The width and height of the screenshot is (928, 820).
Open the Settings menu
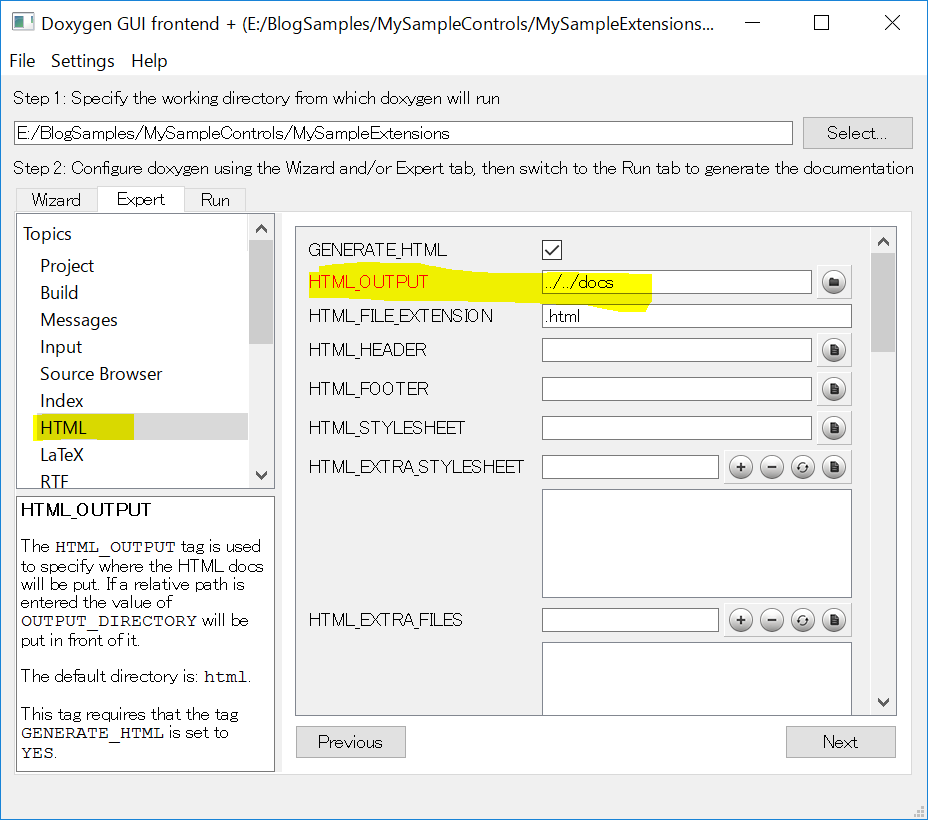pos(82,61)
